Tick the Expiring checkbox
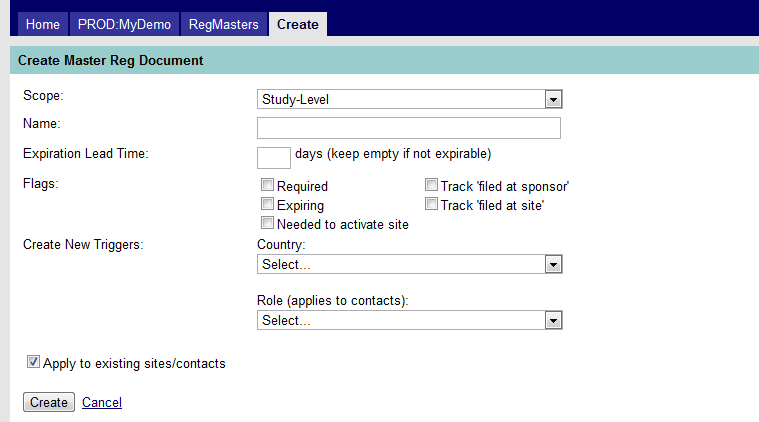 [x=267, y=204]
